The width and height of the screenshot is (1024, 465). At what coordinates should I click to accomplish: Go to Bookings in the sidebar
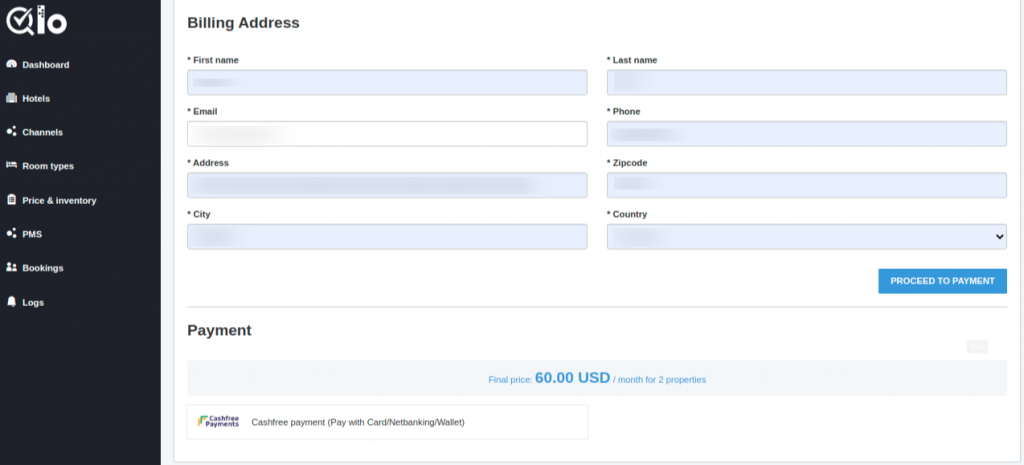tap(42, 268)
